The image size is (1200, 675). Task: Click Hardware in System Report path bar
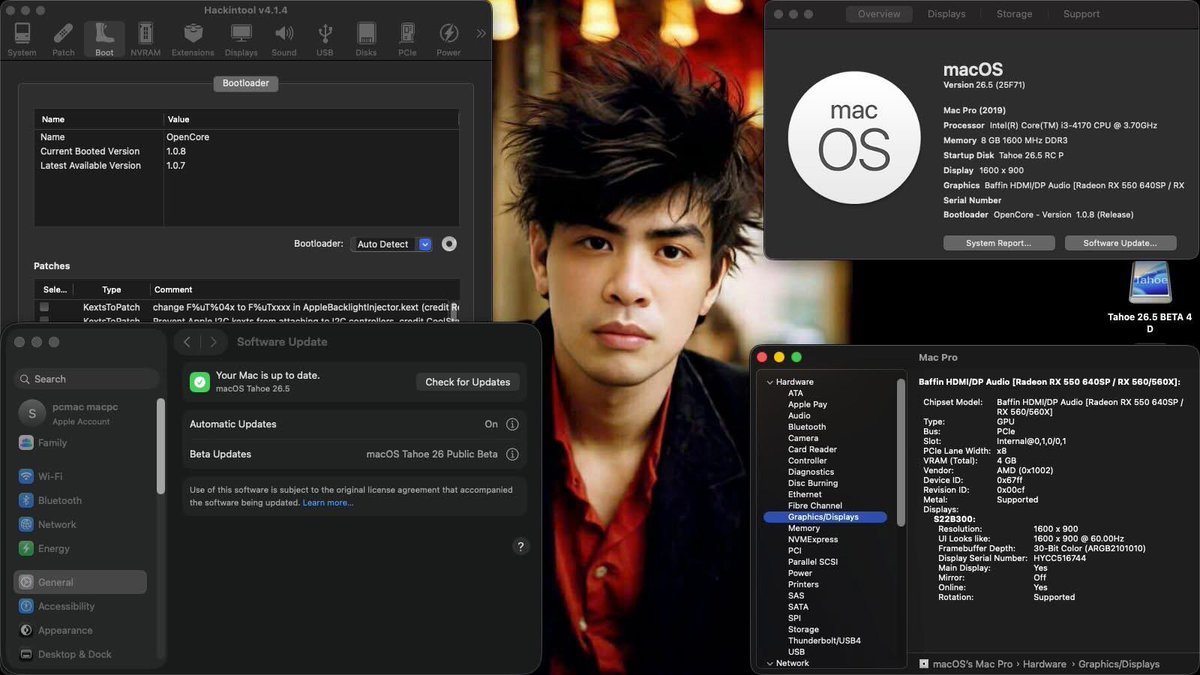click(1044, 664)
